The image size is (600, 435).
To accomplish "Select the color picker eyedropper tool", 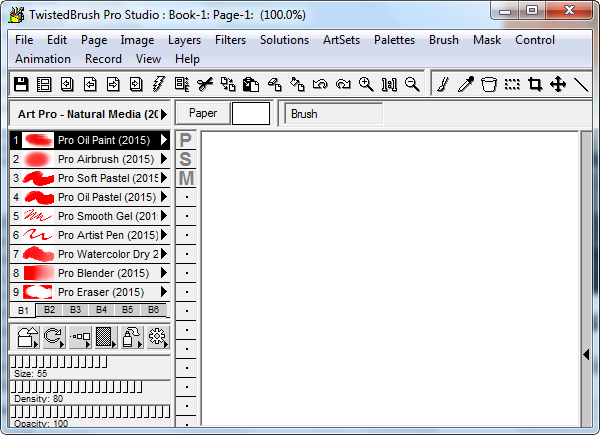I will (x=466, y=84).
